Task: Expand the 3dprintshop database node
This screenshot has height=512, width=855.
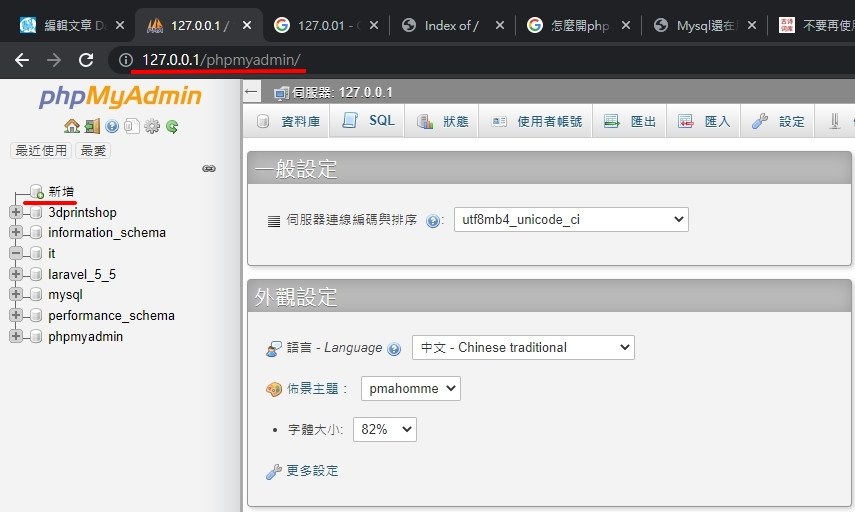Action: click(16, 212)
